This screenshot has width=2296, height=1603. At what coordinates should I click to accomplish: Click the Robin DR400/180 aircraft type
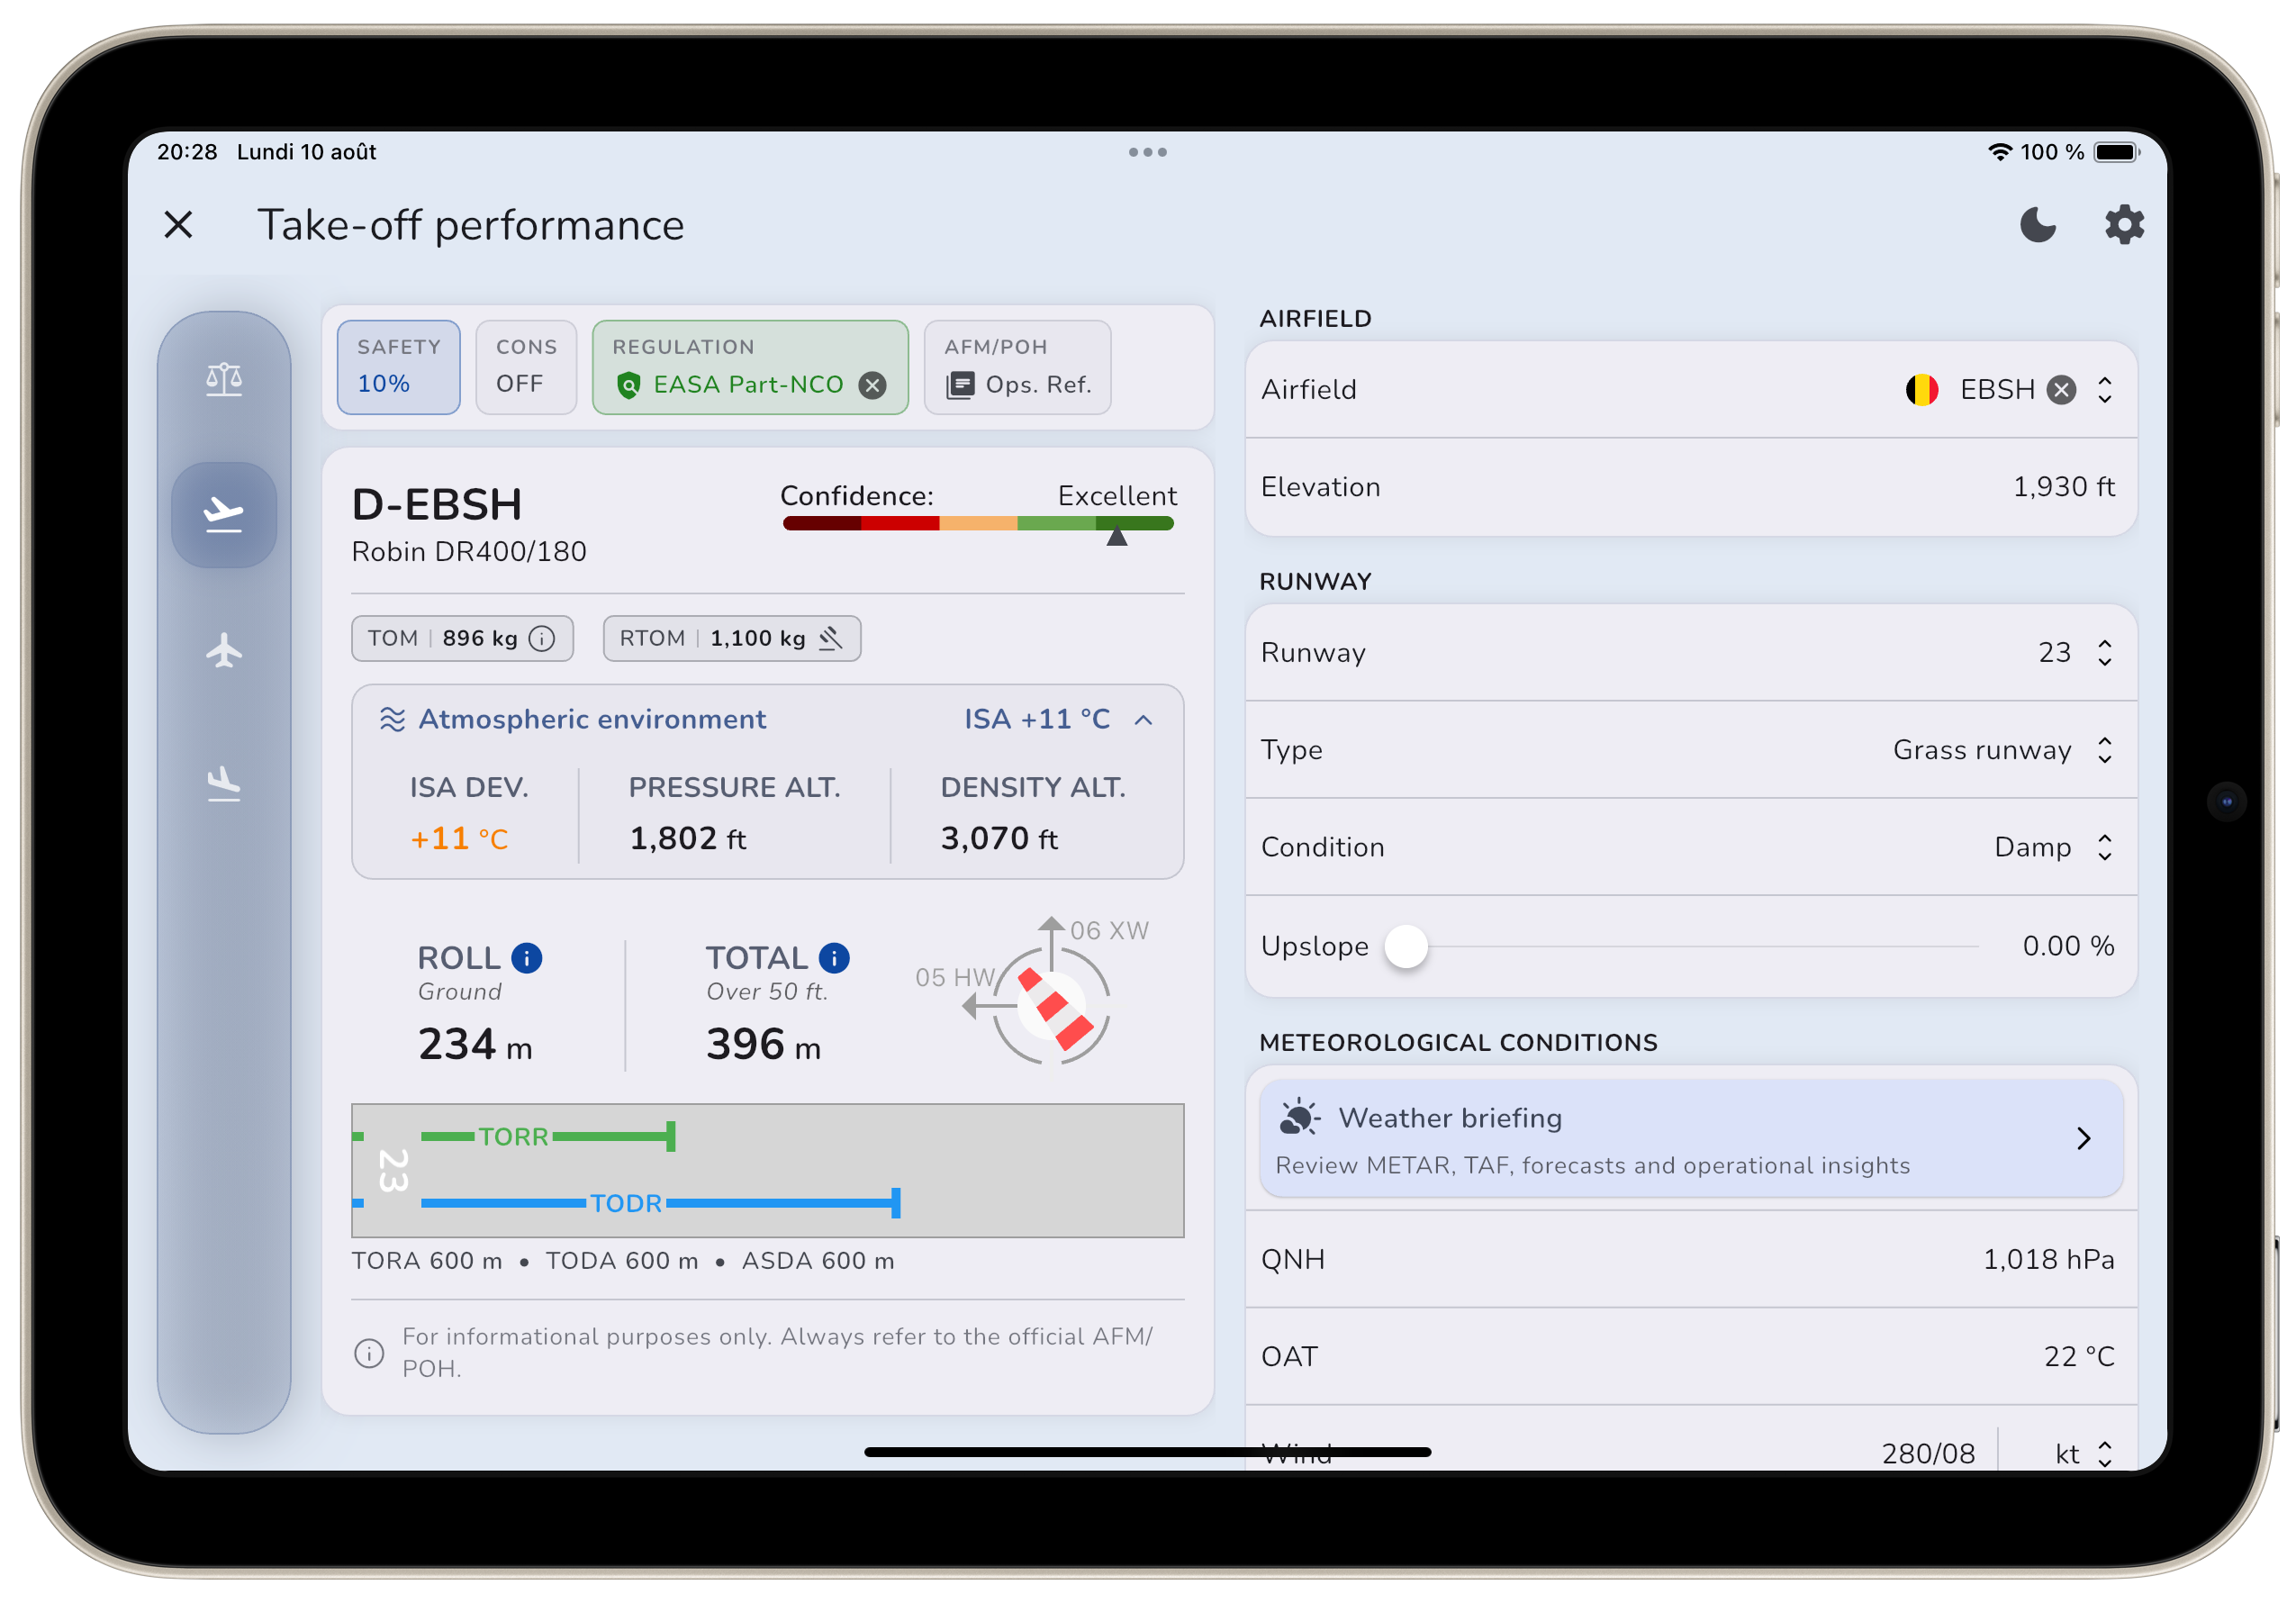[469, 552]
